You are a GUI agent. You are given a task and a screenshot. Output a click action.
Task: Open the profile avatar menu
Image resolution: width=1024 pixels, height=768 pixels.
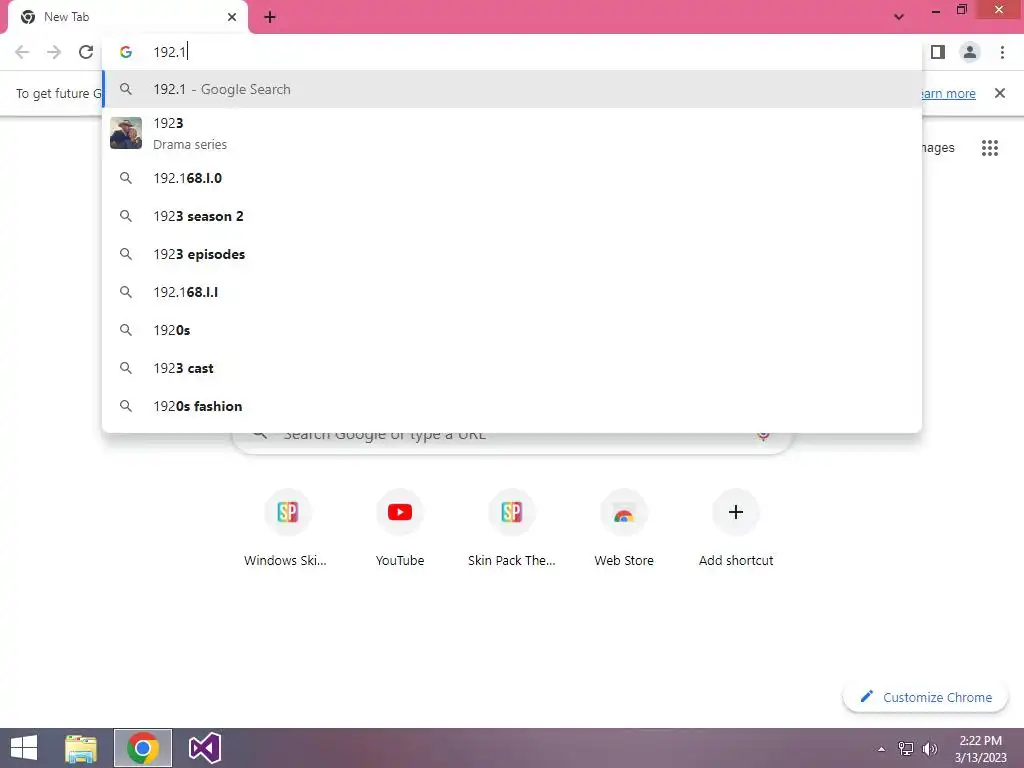coord(970,52)
